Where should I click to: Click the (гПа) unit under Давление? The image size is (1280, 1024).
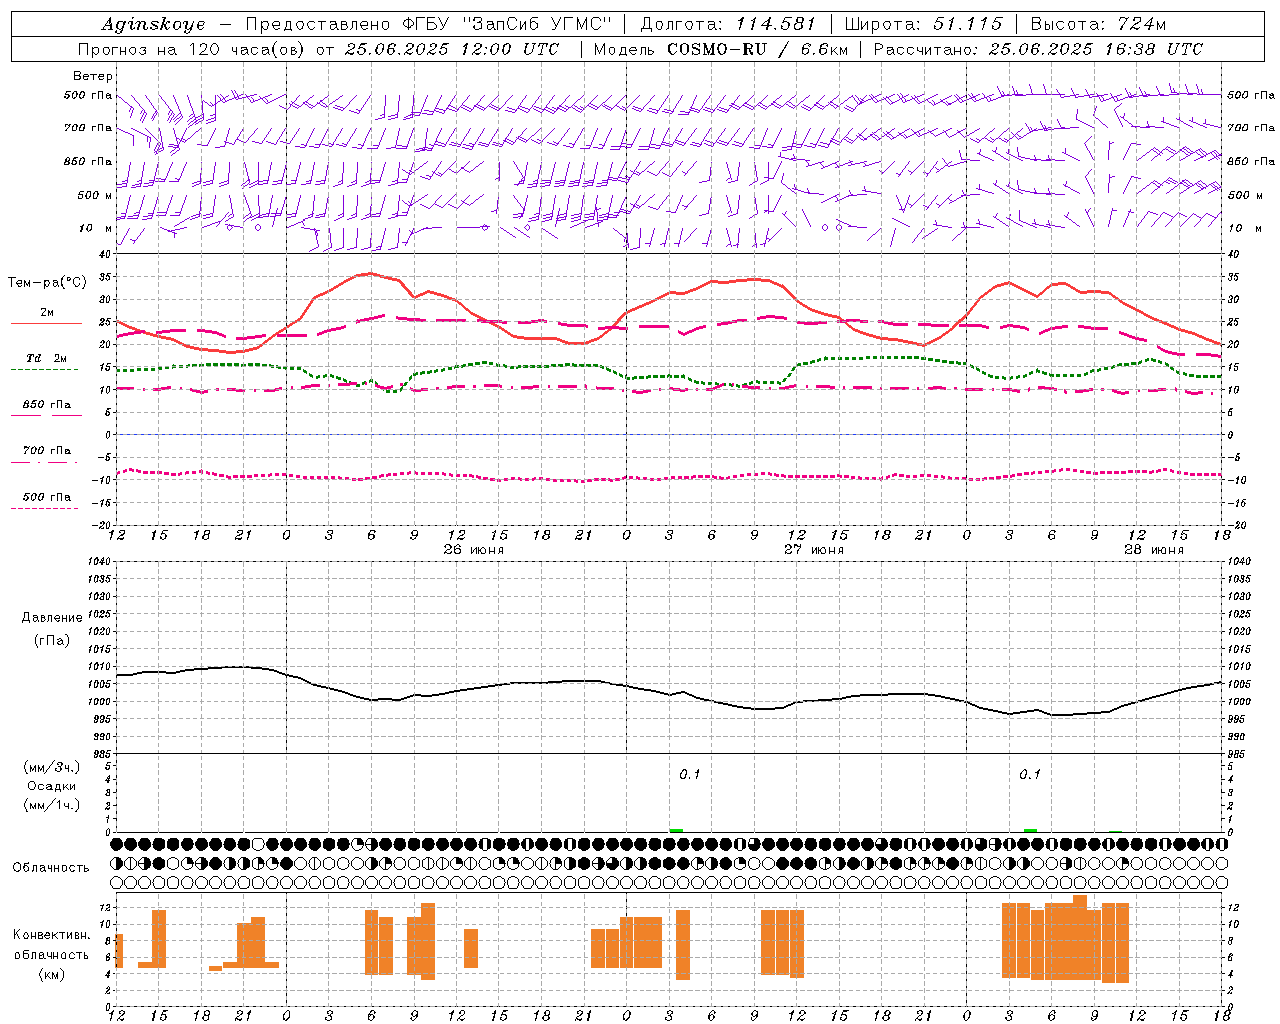[x=51, y=640]
